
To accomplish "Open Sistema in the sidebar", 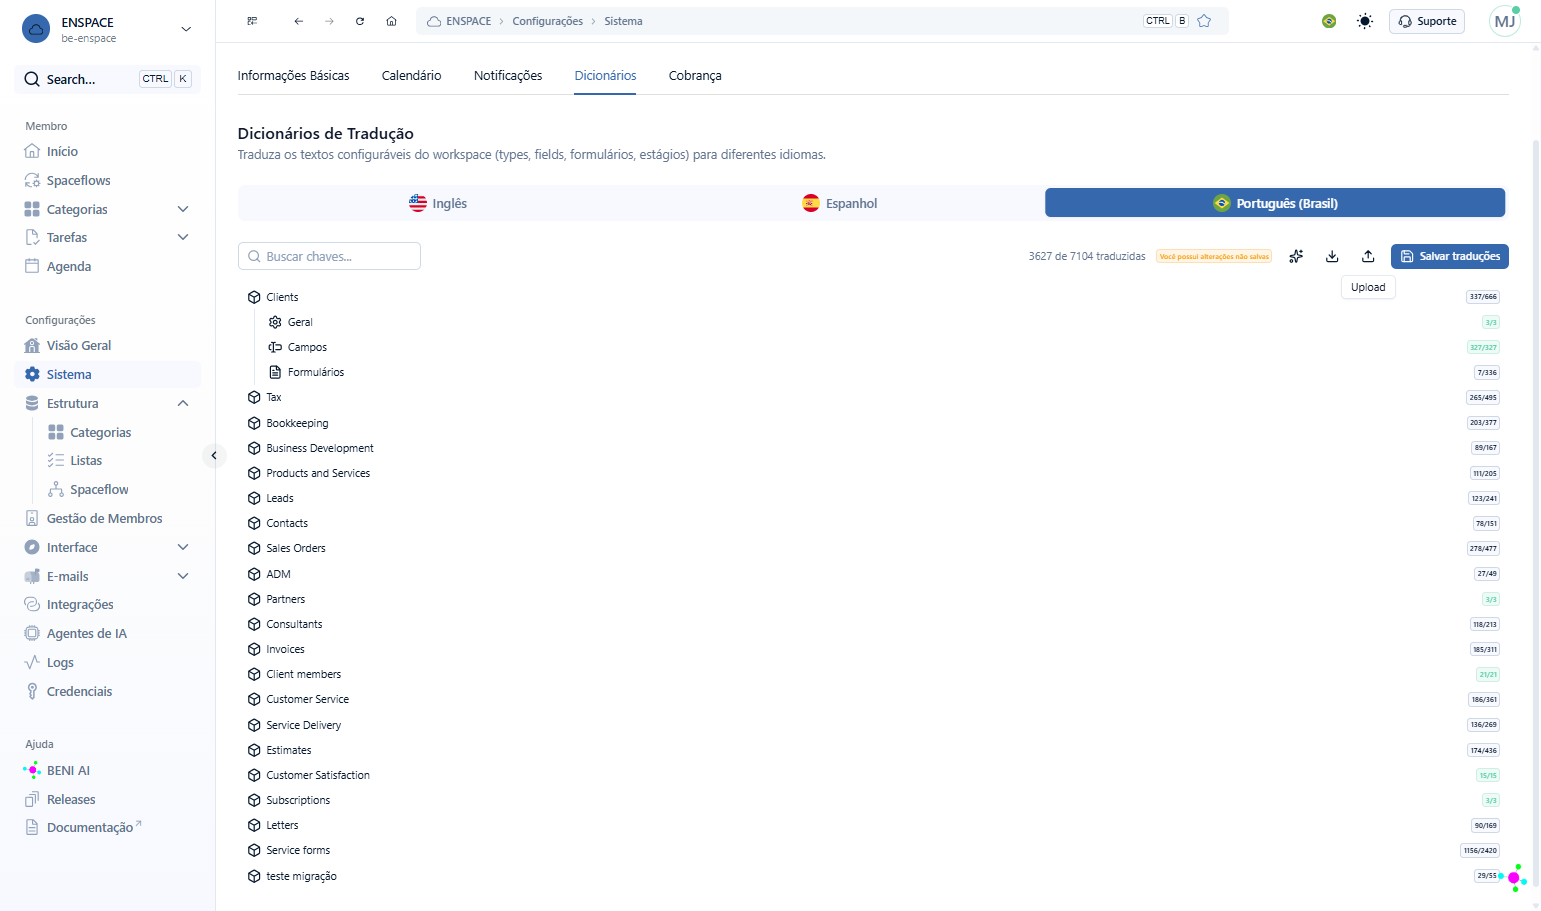I will click(108, 374).
